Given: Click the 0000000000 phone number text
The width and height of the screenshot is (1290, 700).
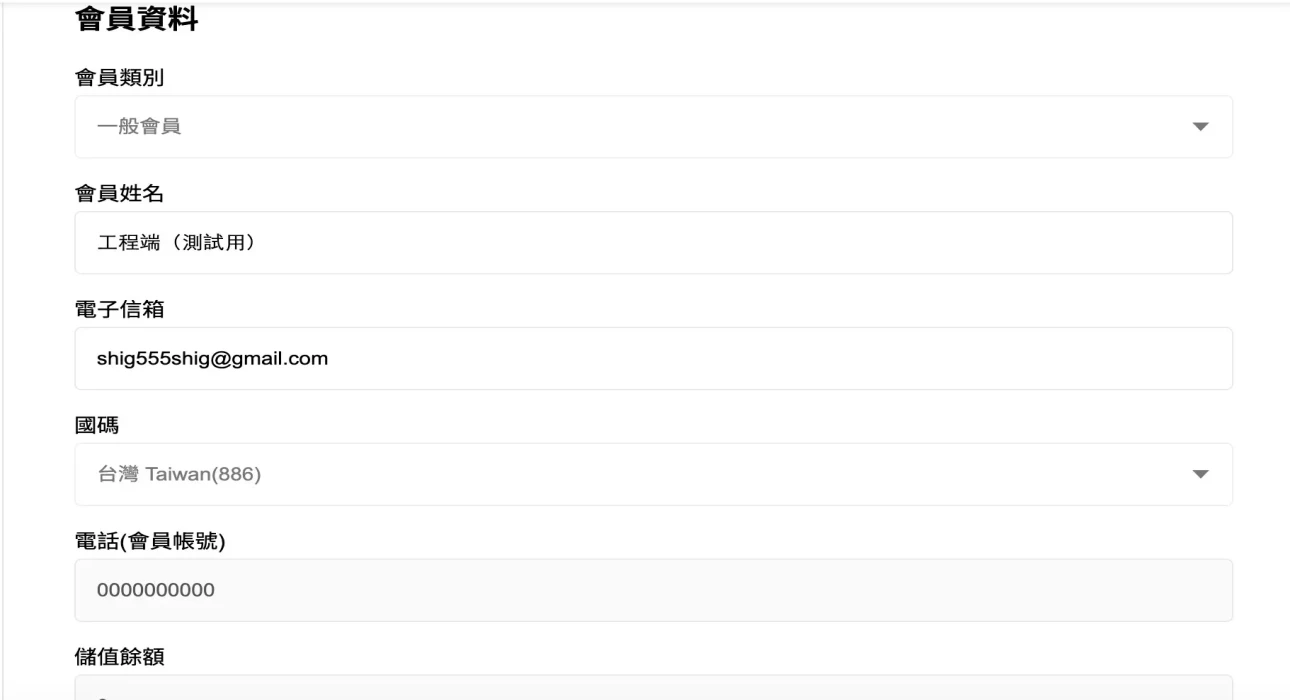Looking at the screenshot, I should click(155, 590).
